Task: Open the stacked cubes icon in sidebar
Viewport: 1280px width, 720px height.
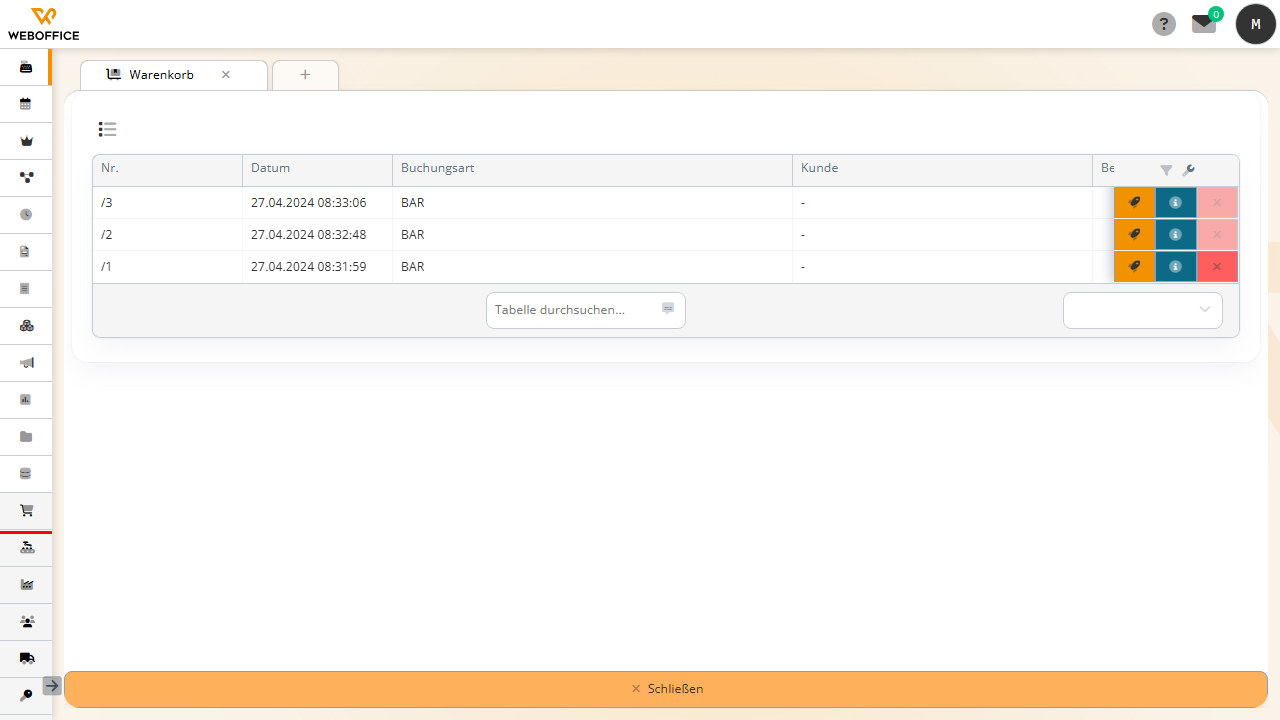Action: 26,325
